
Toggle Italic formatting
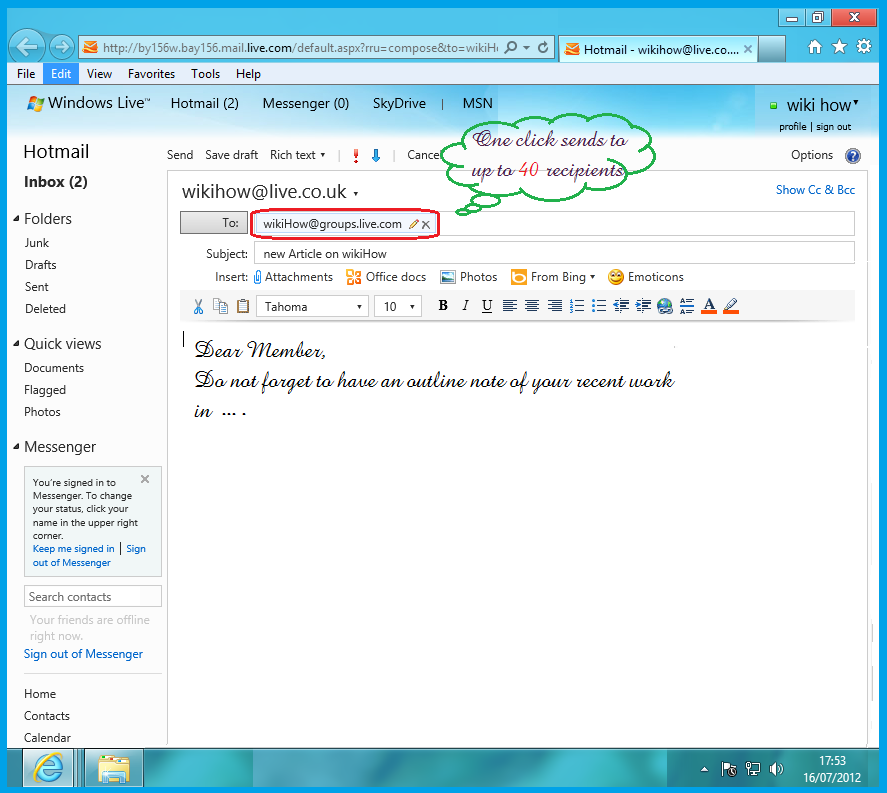[465, 306]
